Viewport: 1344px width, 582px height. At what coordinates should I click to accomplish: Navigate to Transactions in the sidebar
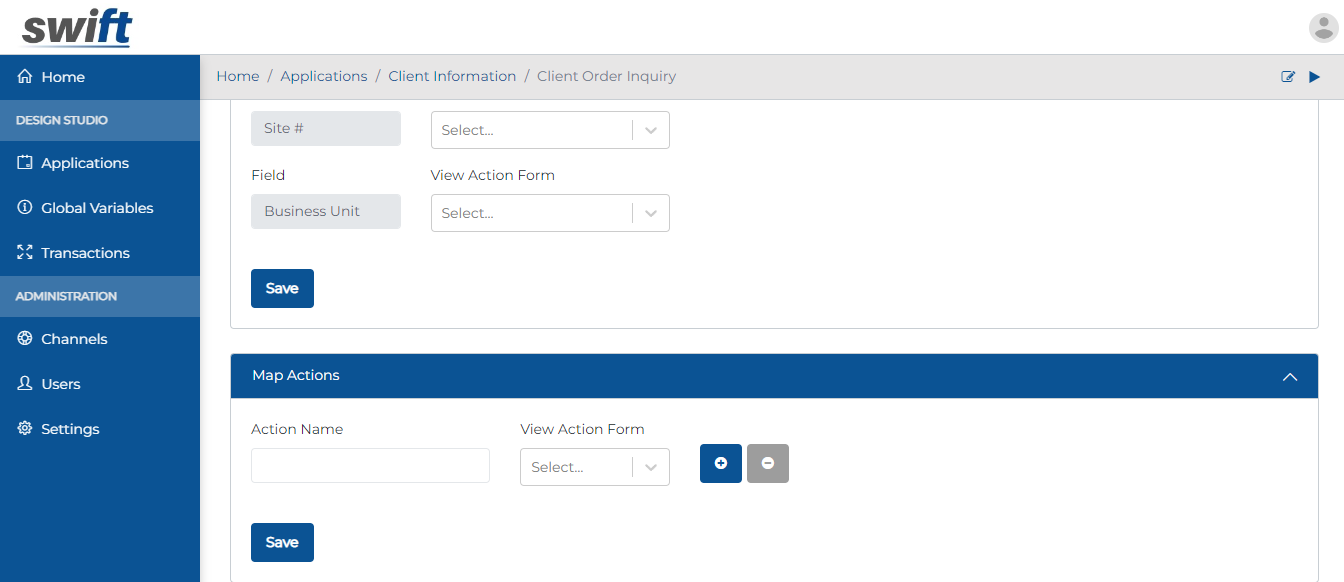click(x=85, y=253)
